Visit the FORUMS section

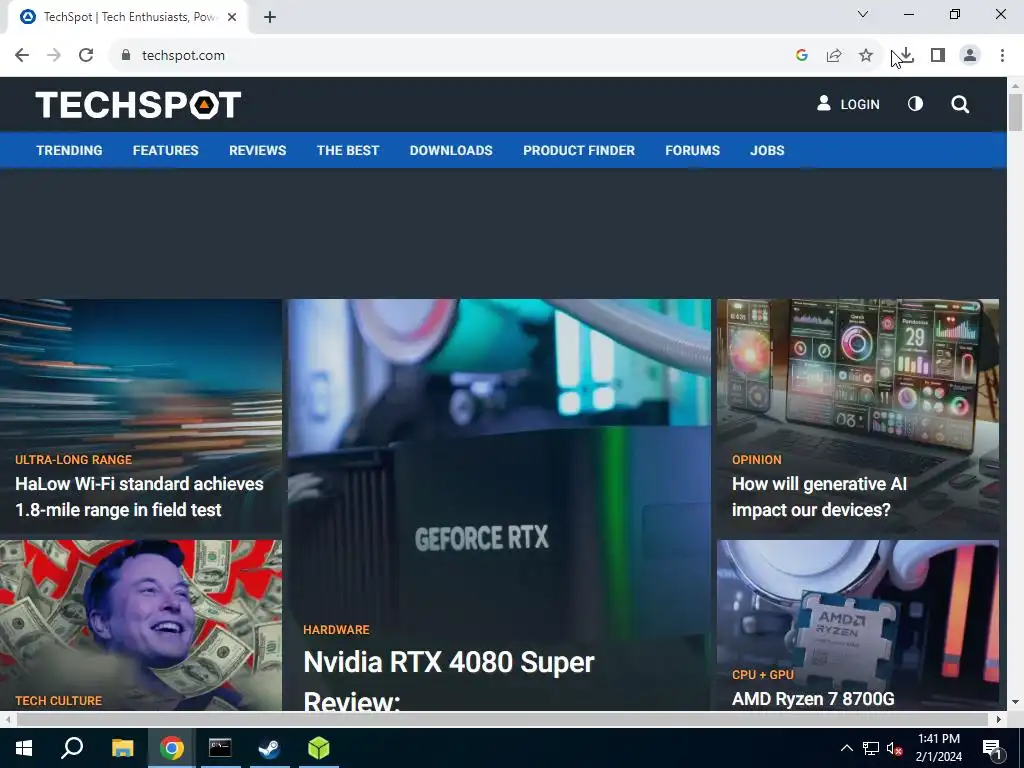pos(692,150)
